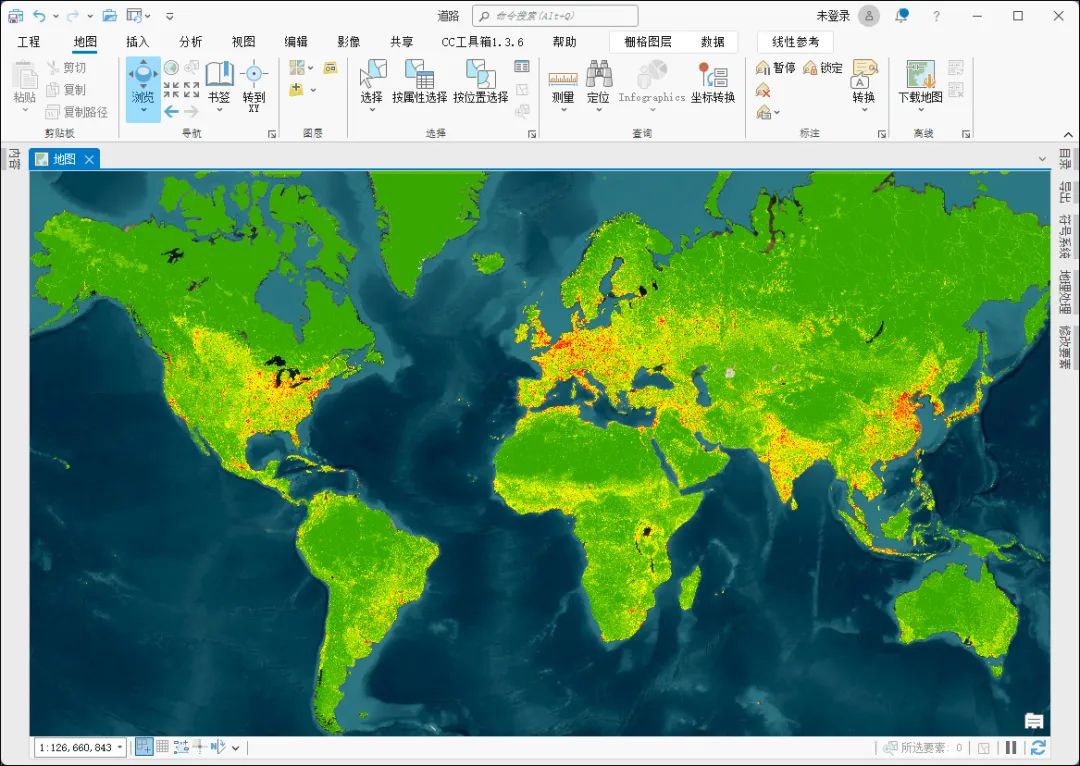Viewport: 1080px width, 766px height.
Task: Open project folder icon in quick access
Action: click(x=109, y=15)
